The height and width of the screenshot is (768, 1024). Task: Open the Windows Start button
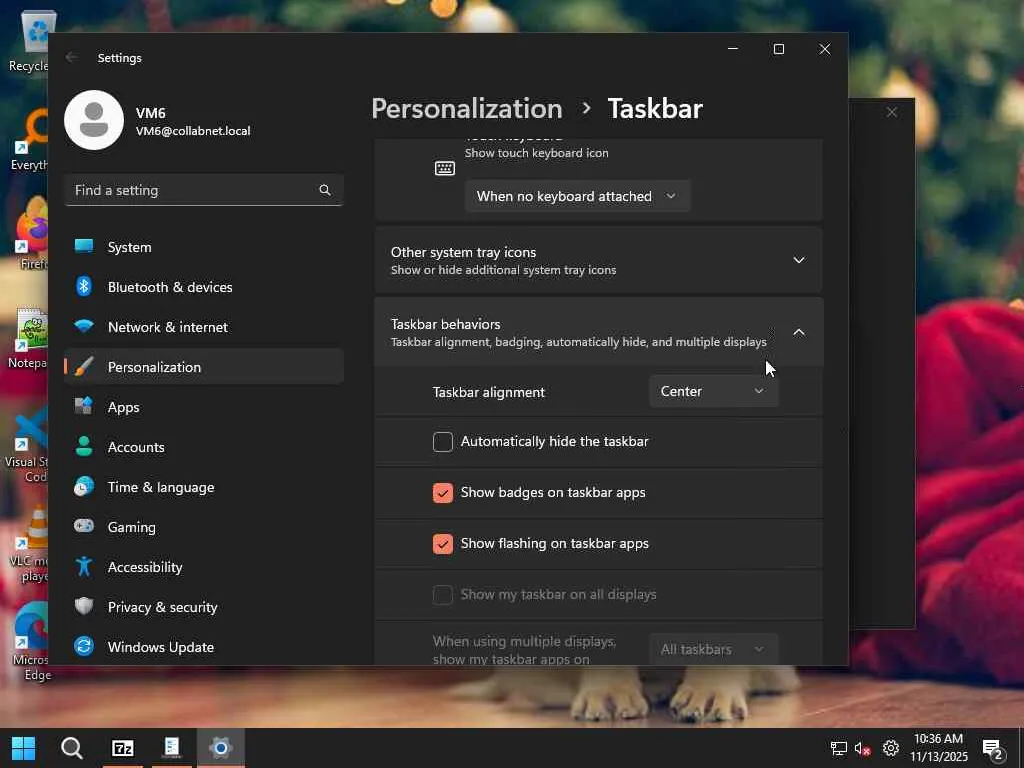point(24,748)
